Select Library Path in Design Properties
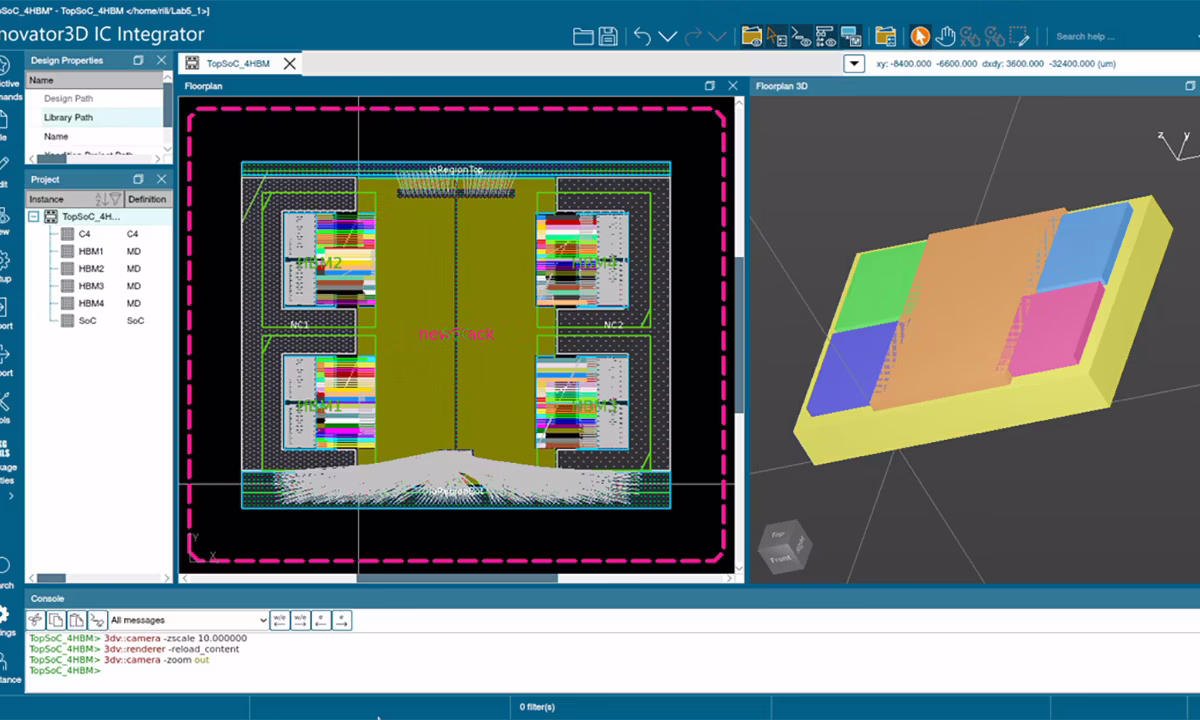Screen dimensions: 1200x720 [x=69, y=117]
